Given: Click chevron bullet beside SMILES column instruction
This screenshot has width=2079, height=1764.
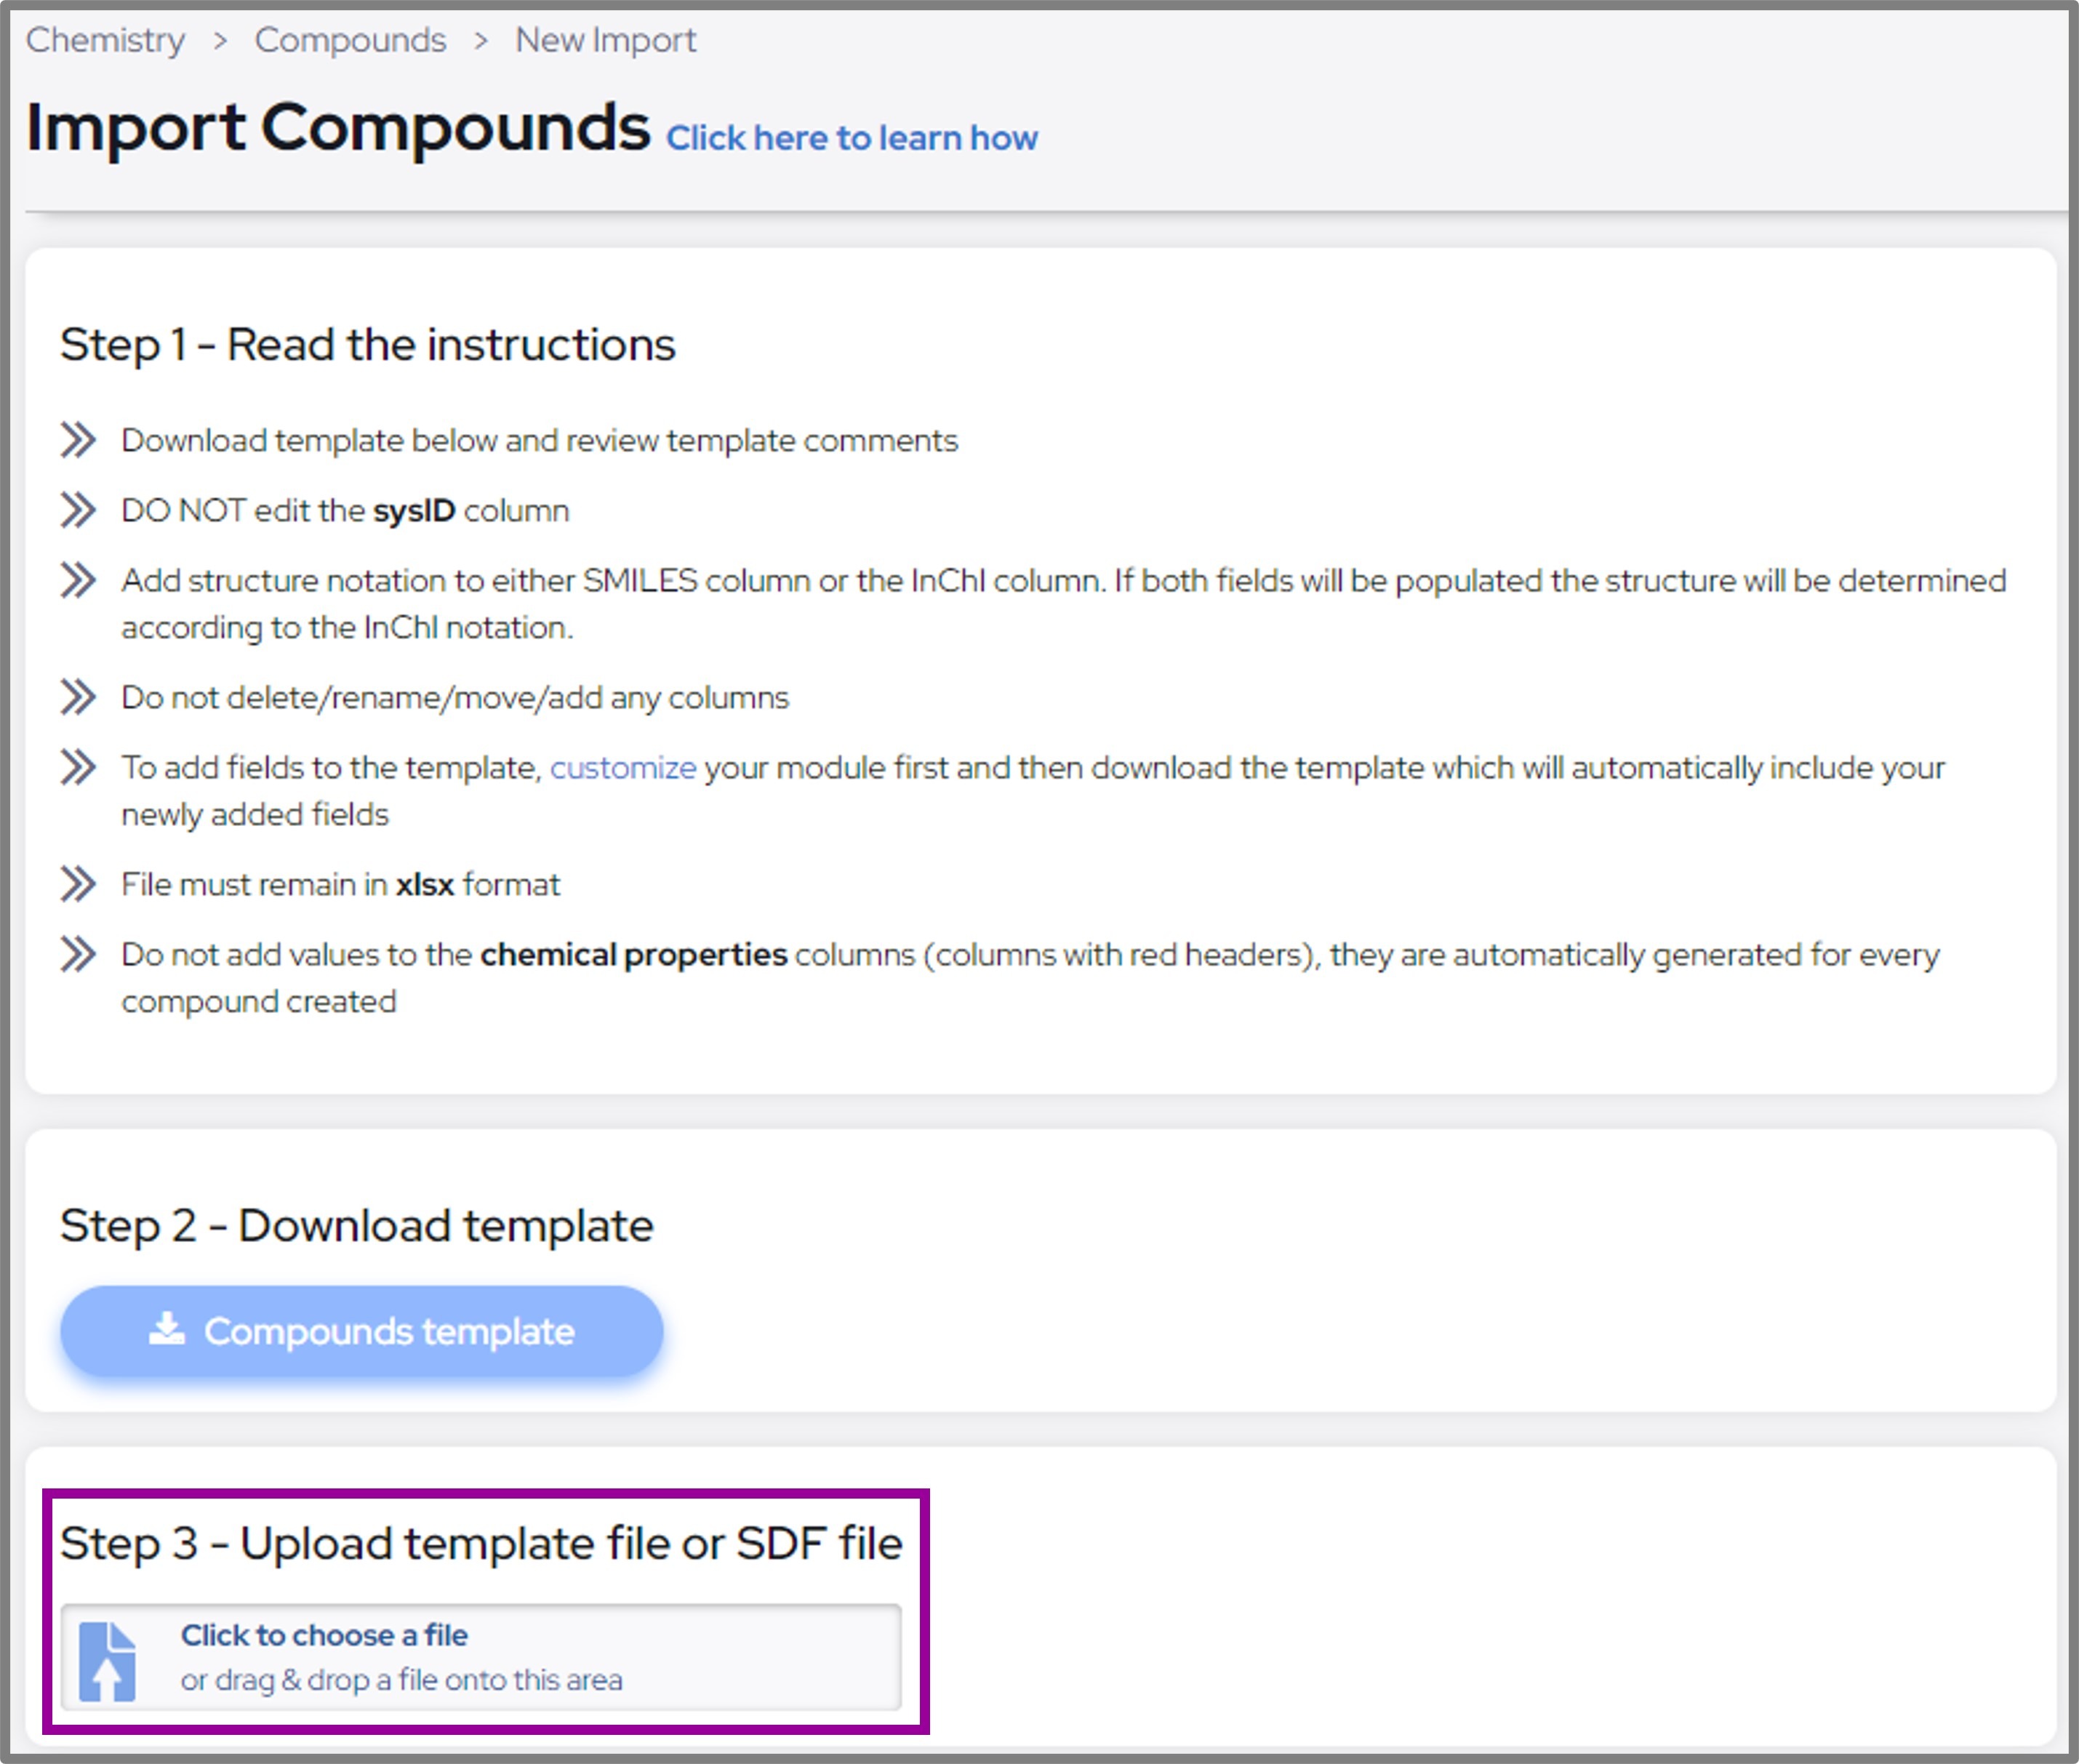Looking at the screenshot, I should tap(78, 580).
